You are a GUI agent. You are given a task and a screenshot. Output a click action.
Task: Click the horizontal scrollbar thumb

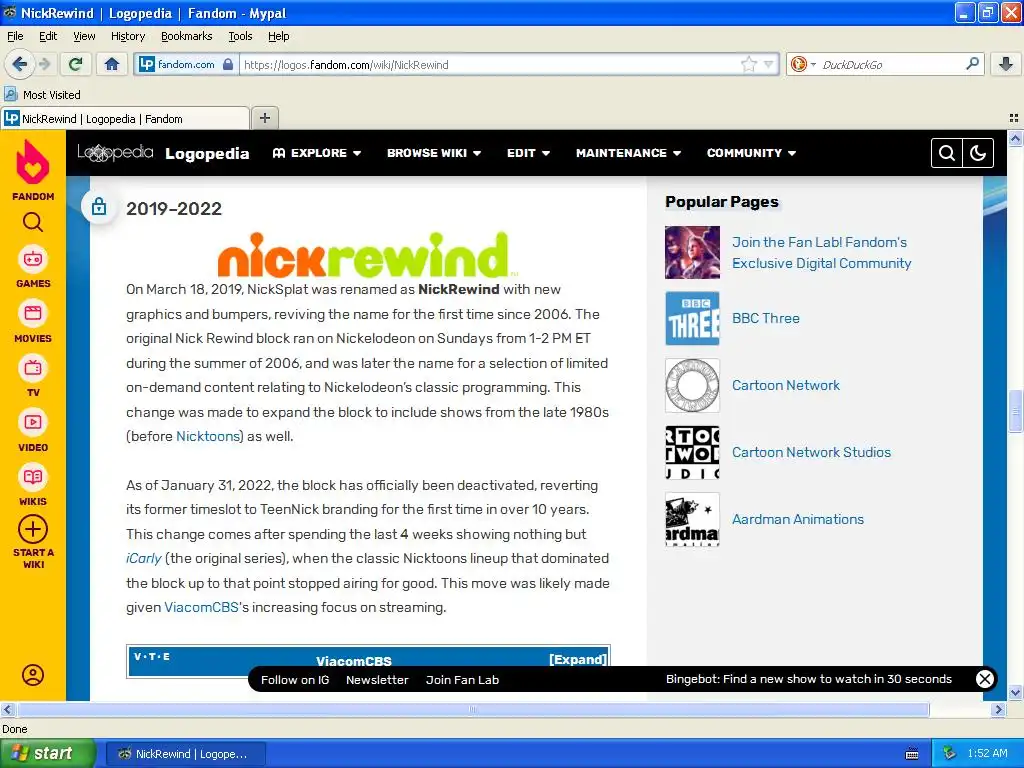[473, 709]
